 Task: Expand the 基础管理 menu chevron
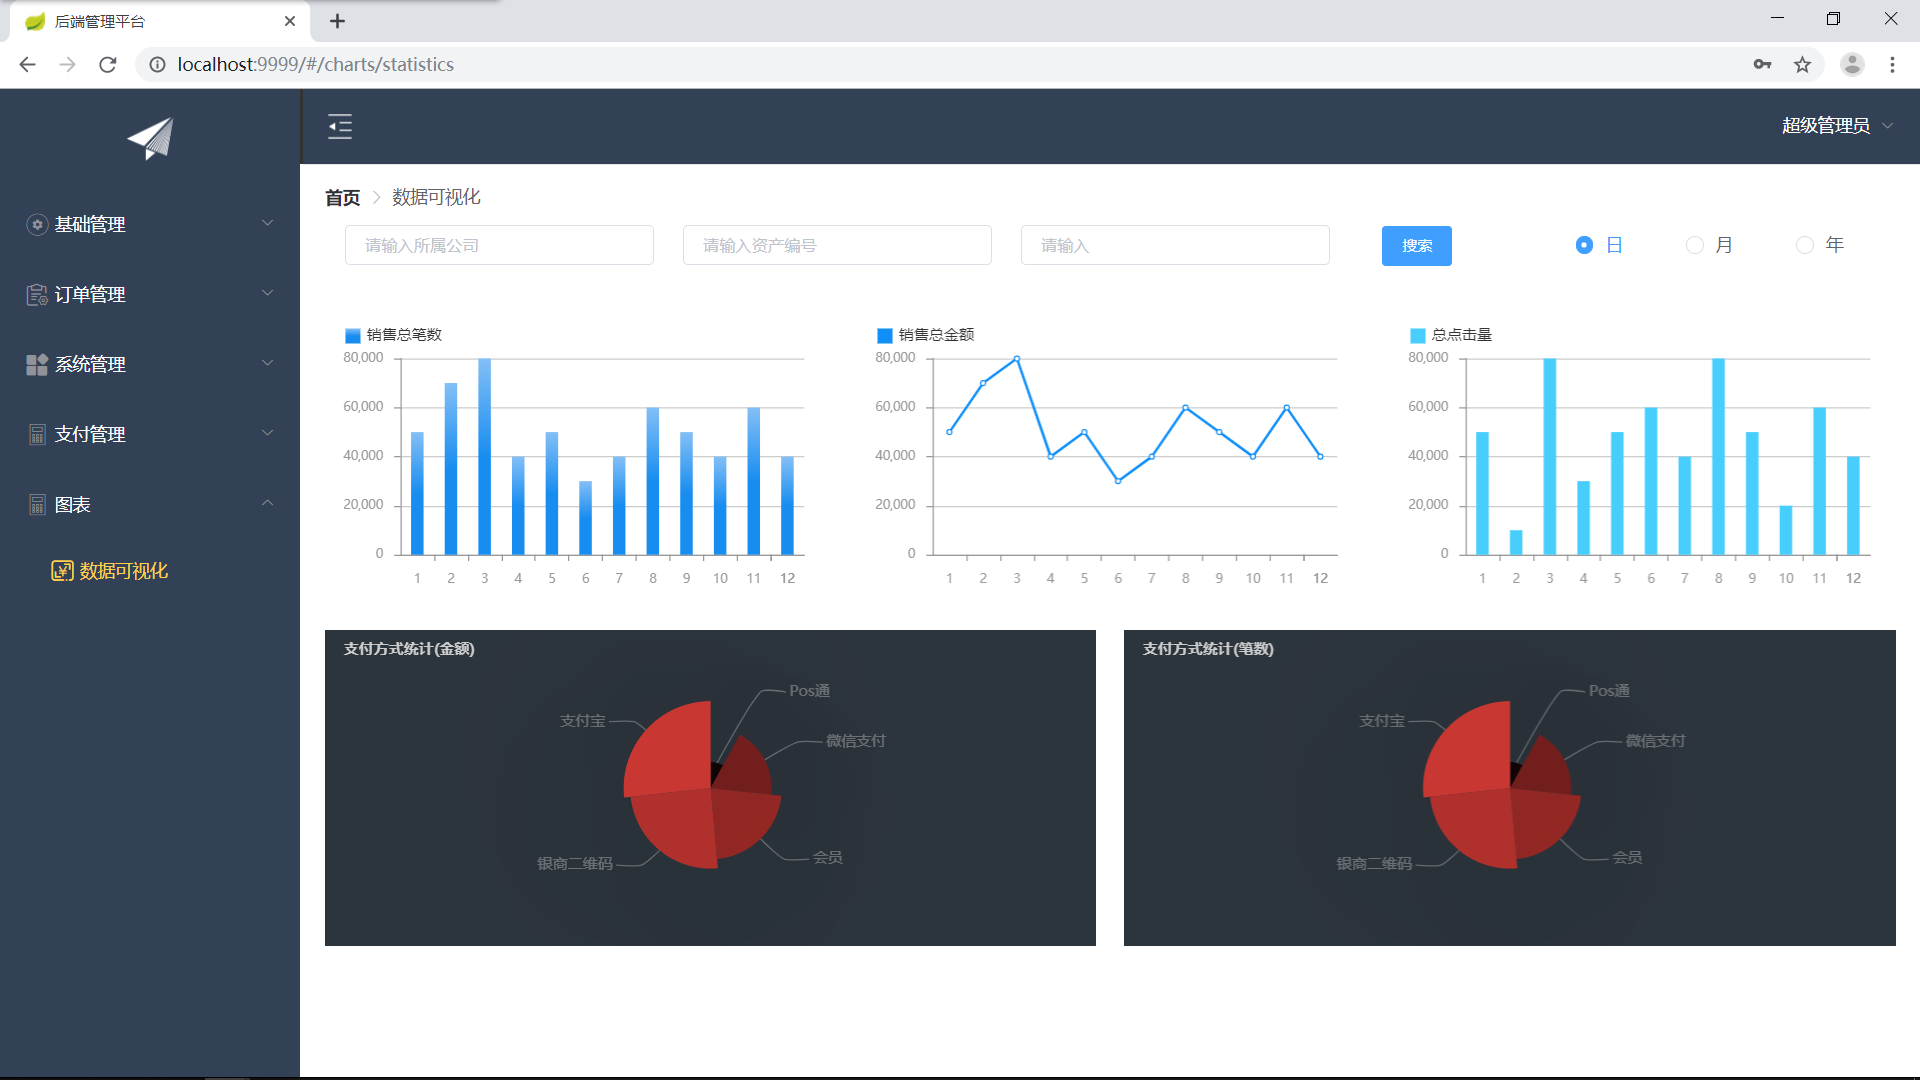(x=267, y=223)
